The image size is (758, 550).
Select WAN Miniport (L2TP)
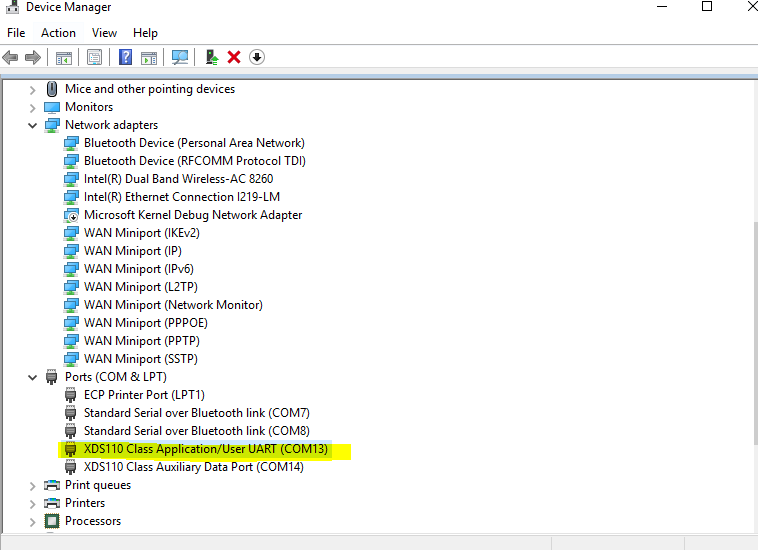click(x=141, y=287)
